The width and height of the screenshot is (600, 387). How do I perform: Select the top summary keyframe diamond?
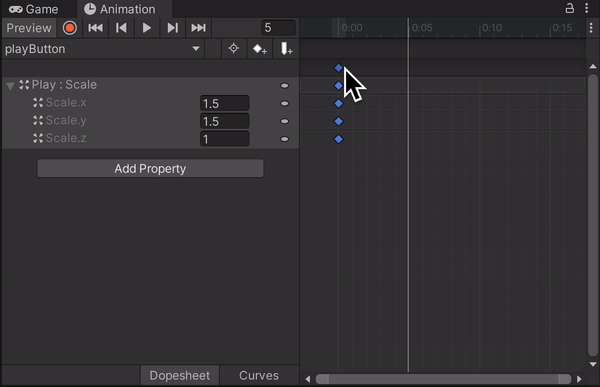click(x=338, y=68)
